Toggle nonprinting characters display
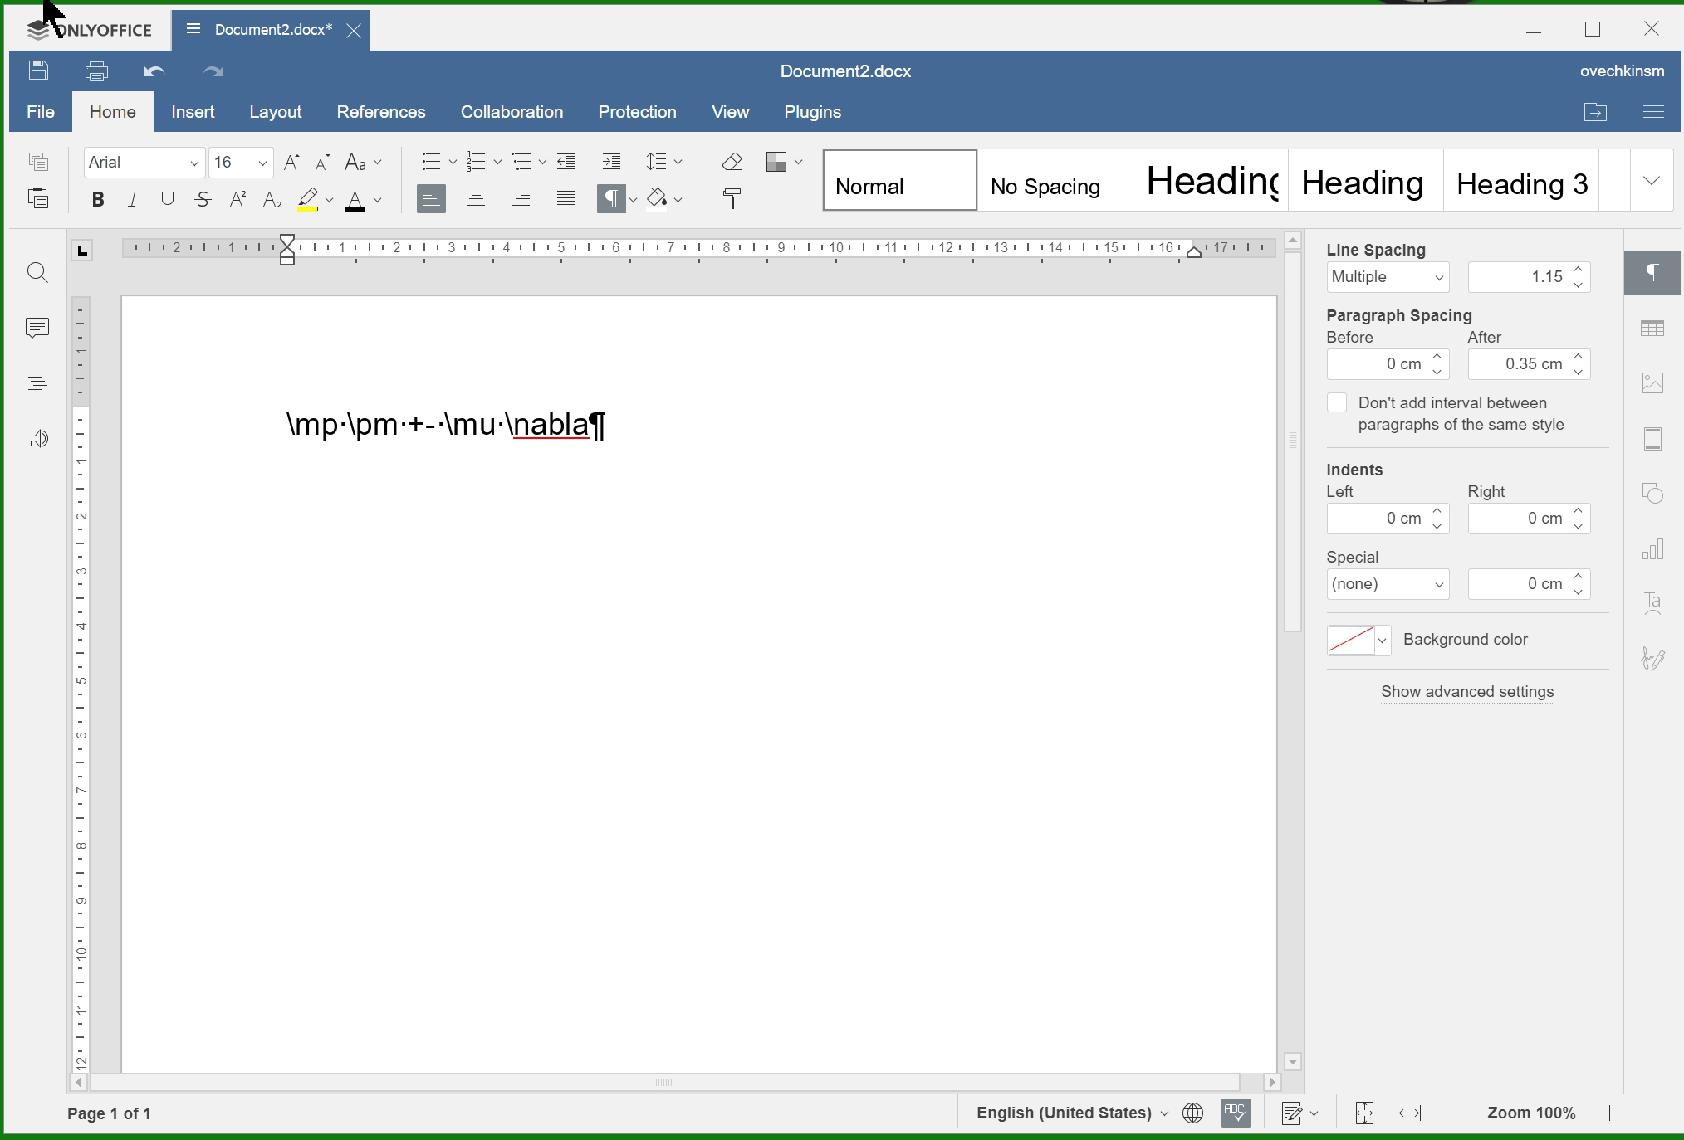The height and width of the screenshot is (1140, 1684). click(611, 199)
